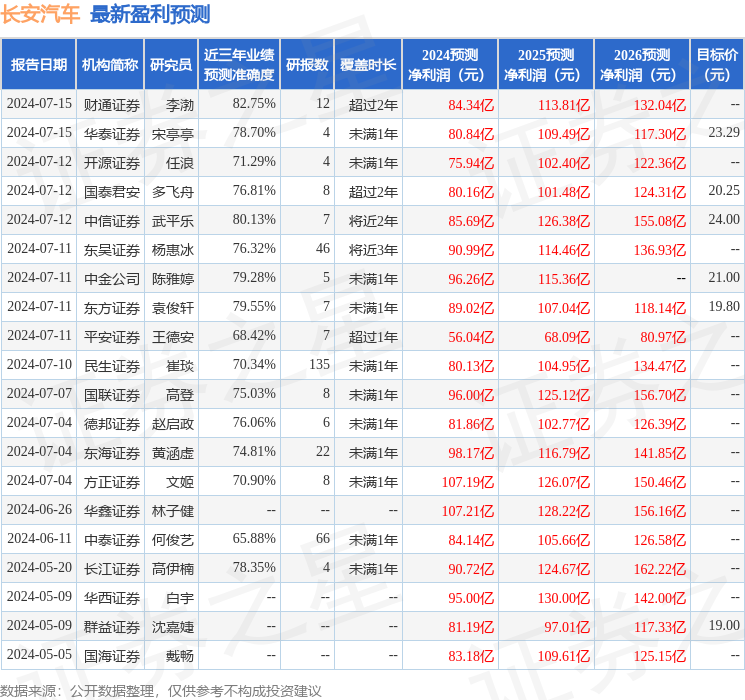Select the 国海证券 institution cell
The image size is (745, 700).
(x=112, y=656)
